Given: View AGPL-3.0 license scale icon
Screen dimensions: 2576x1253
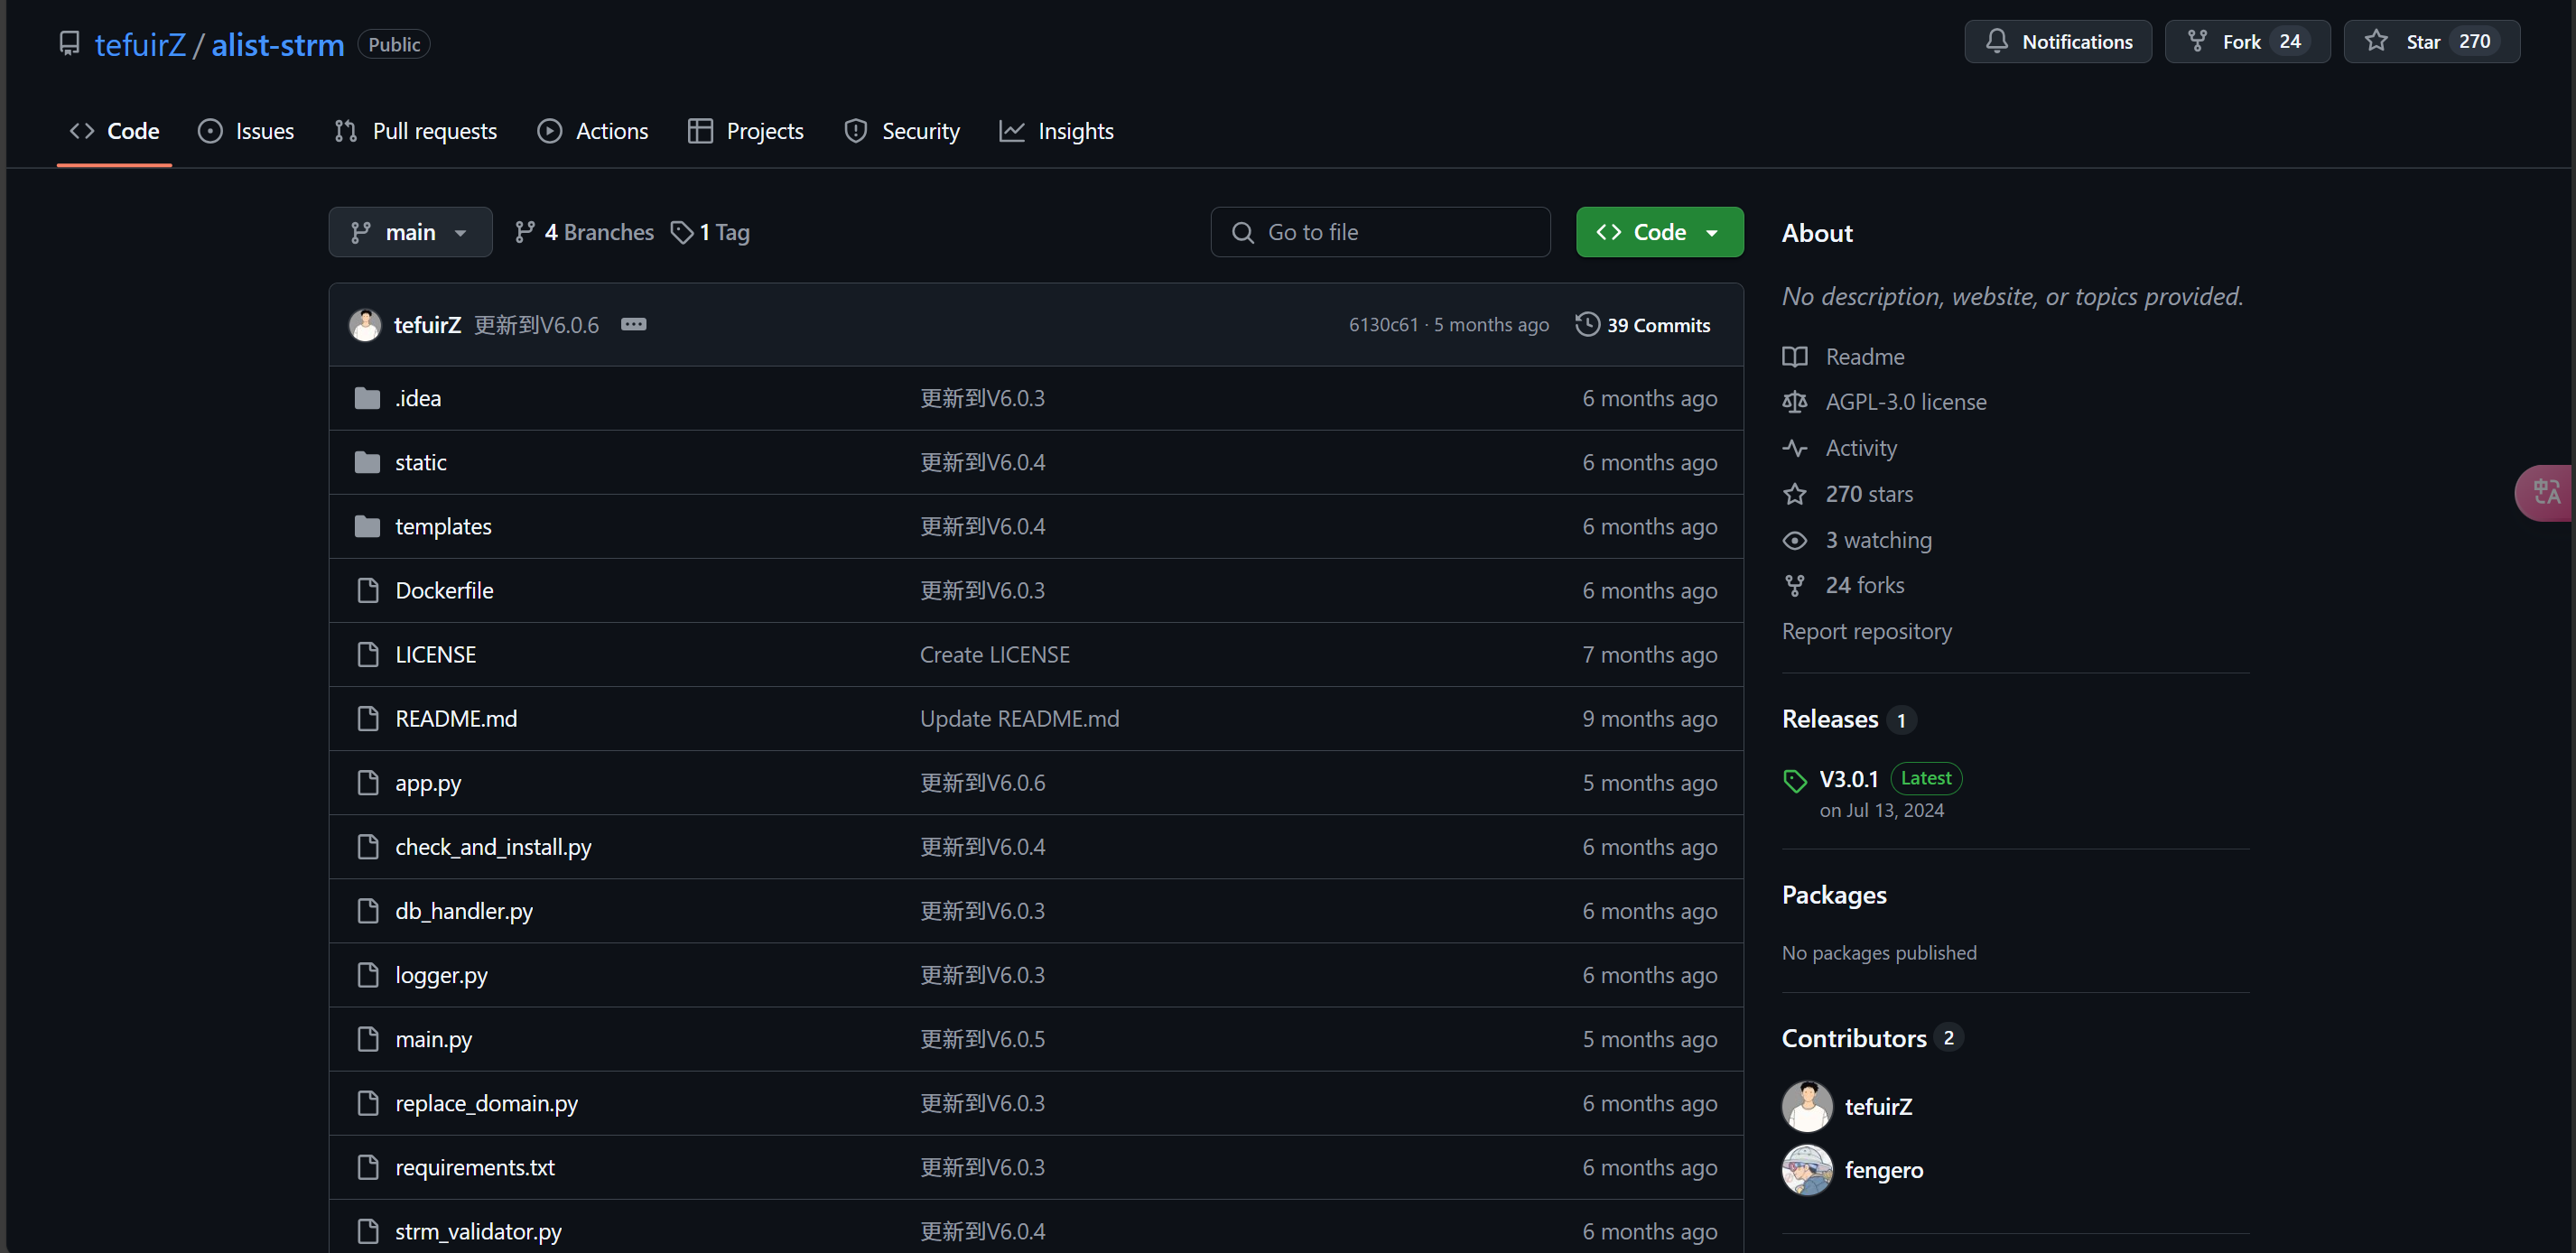Looking at the screenshot, I should [1794, 402].
